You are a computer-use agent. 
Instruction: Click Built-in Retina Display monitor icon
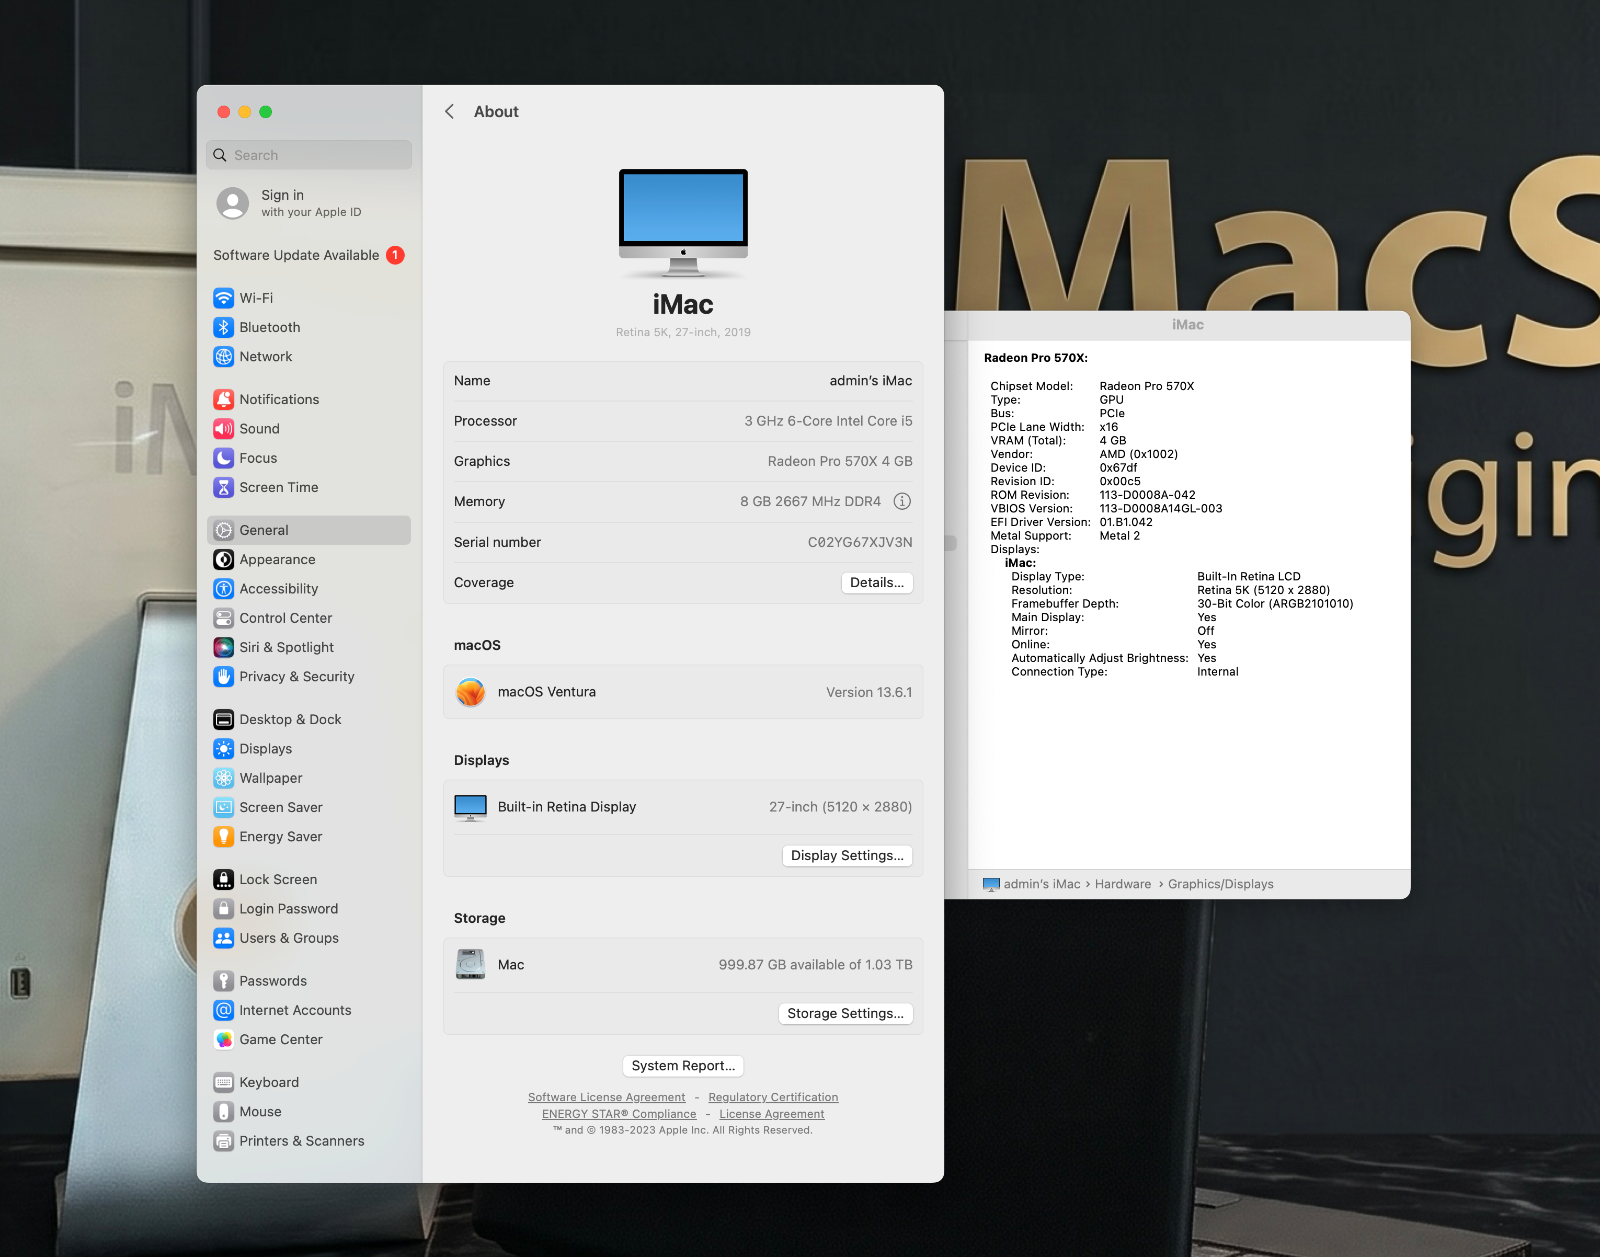pos(471,807)
